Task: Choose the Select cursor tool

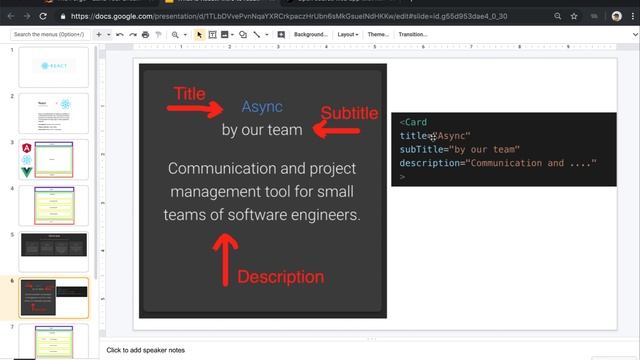Action: [x=199, y=35]
